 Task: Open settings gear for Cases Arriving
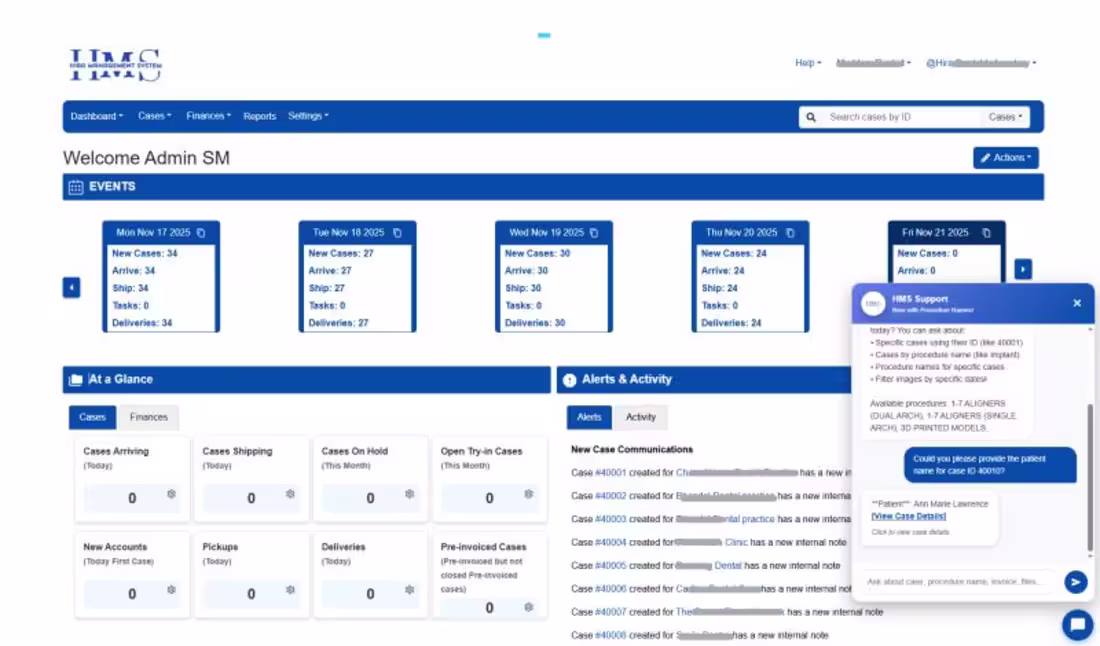pyautogui.click(x=171, y=494)
